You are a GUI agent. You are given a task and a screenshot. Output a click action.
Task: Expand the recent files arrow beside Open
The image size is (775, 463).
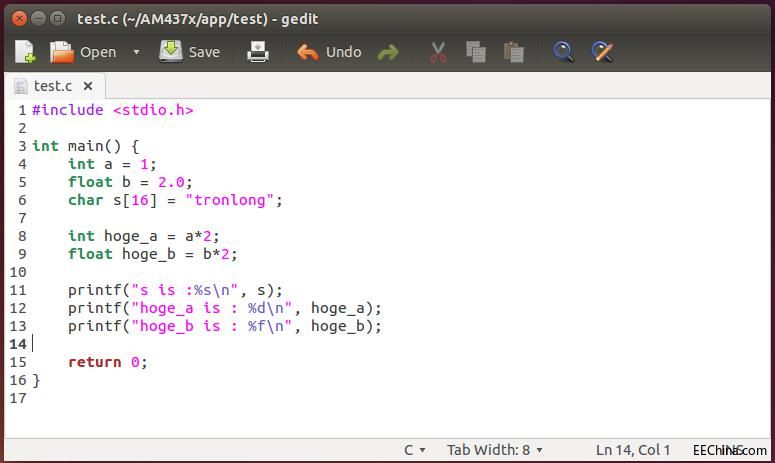(136, 52)
